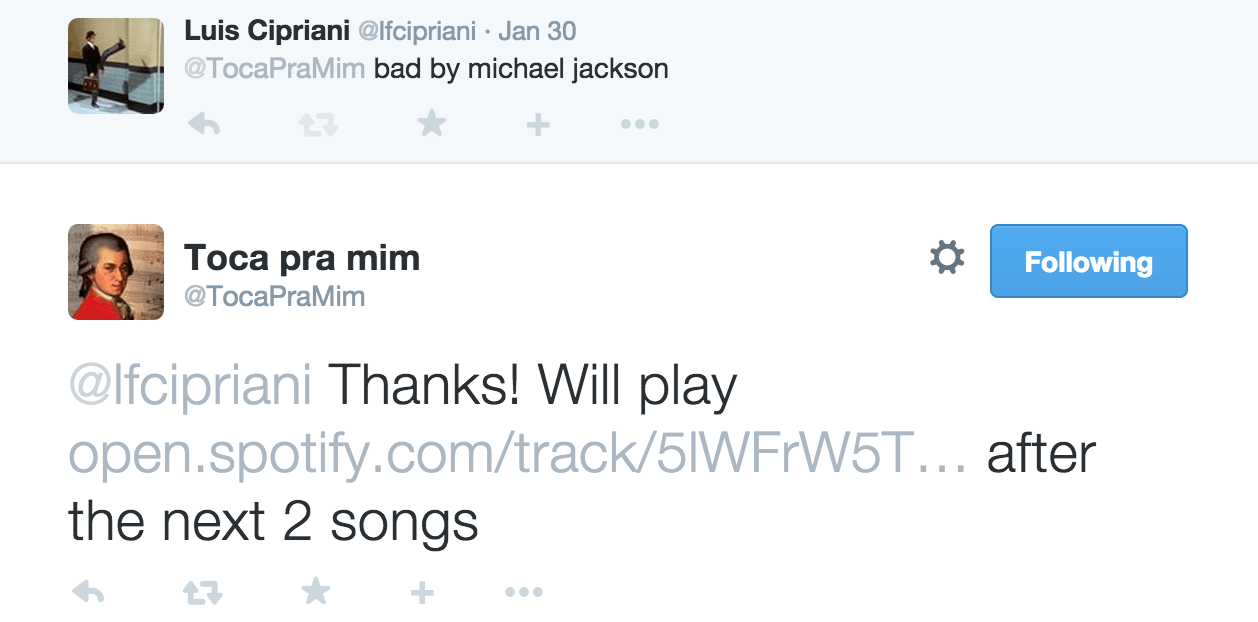1258x622 pixels.
Task: Open gear settings dropdown next to Following
Action: click(947, 259)
